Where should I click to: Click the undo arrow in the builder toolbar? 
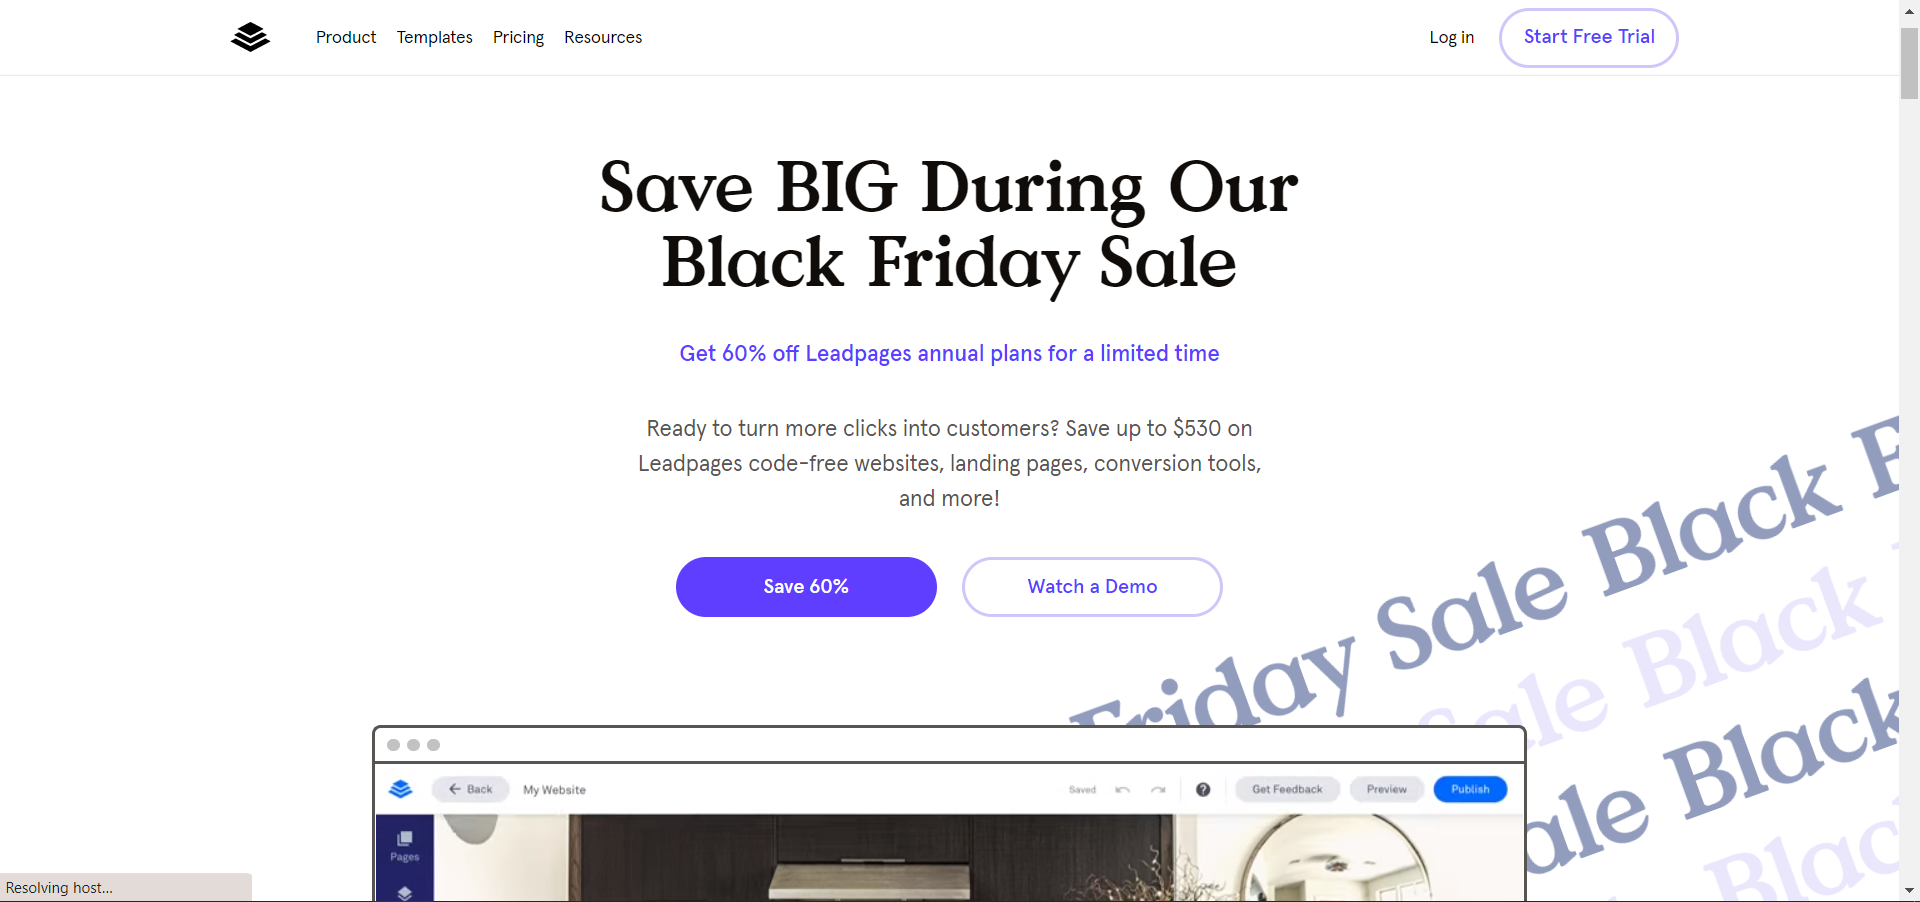coord(1123,790)
